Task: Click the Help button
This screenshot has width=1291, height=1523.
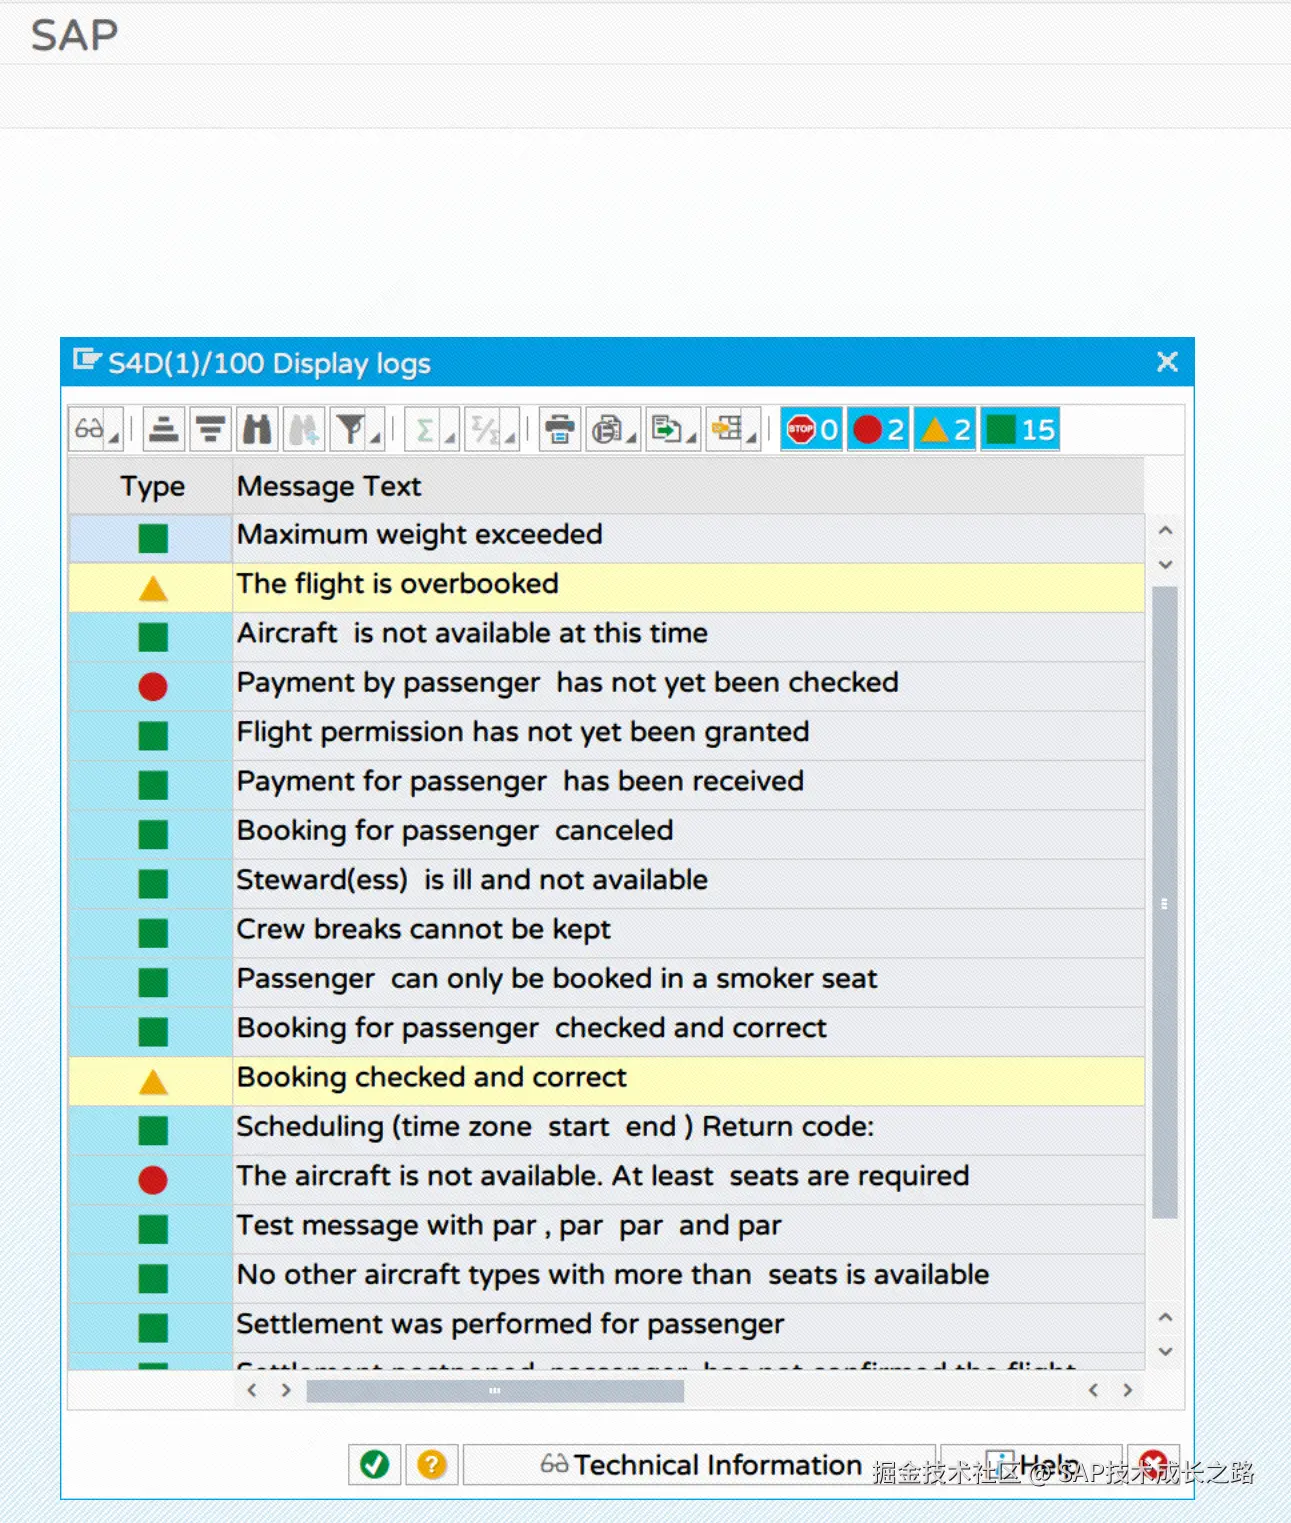Action: [1031, 1465]
